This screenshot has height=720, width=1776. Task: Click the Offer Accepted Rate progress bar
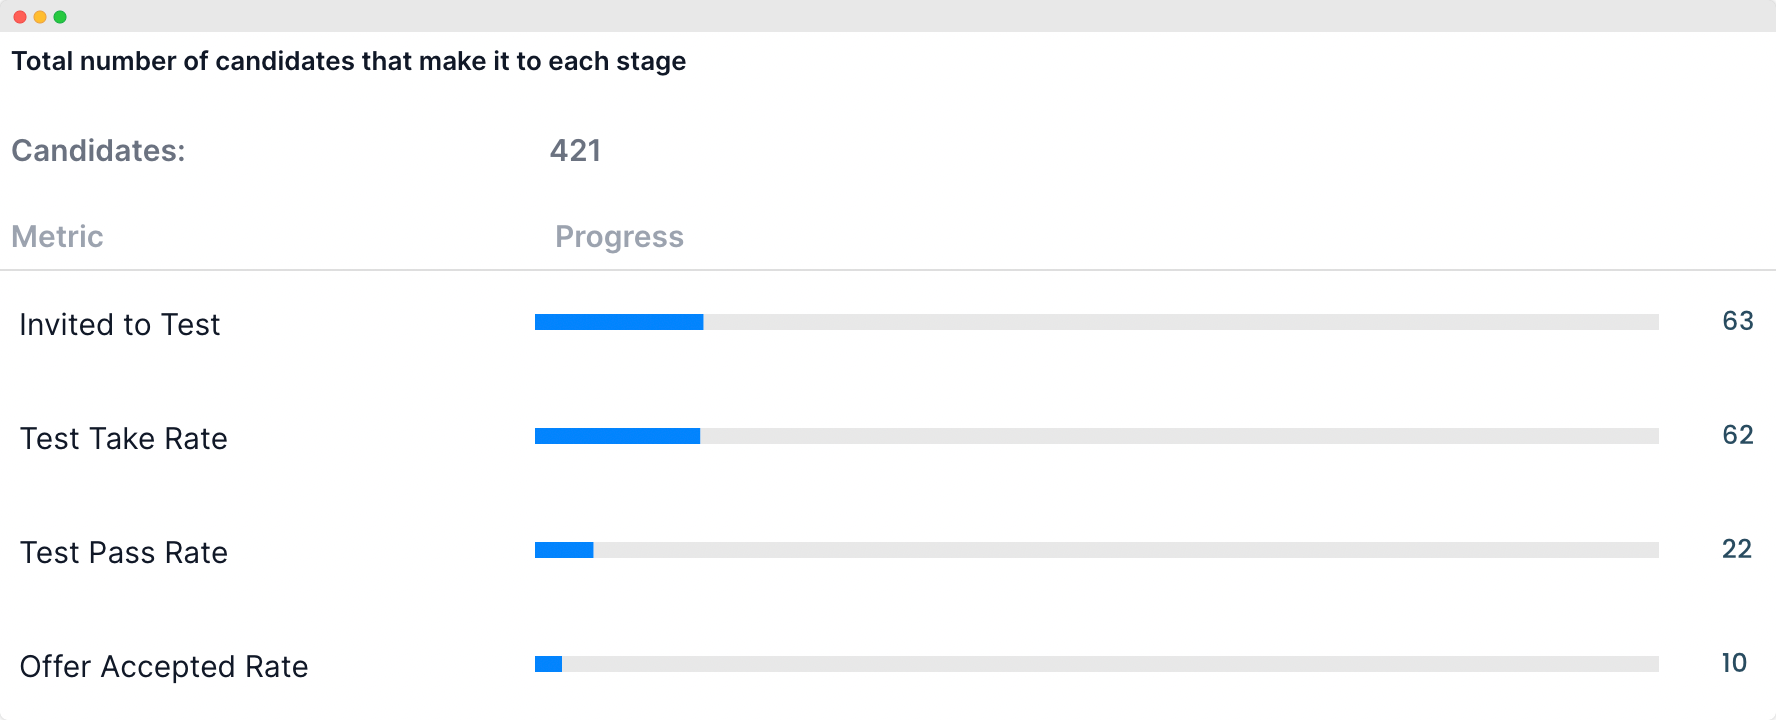click(1097, 664)
